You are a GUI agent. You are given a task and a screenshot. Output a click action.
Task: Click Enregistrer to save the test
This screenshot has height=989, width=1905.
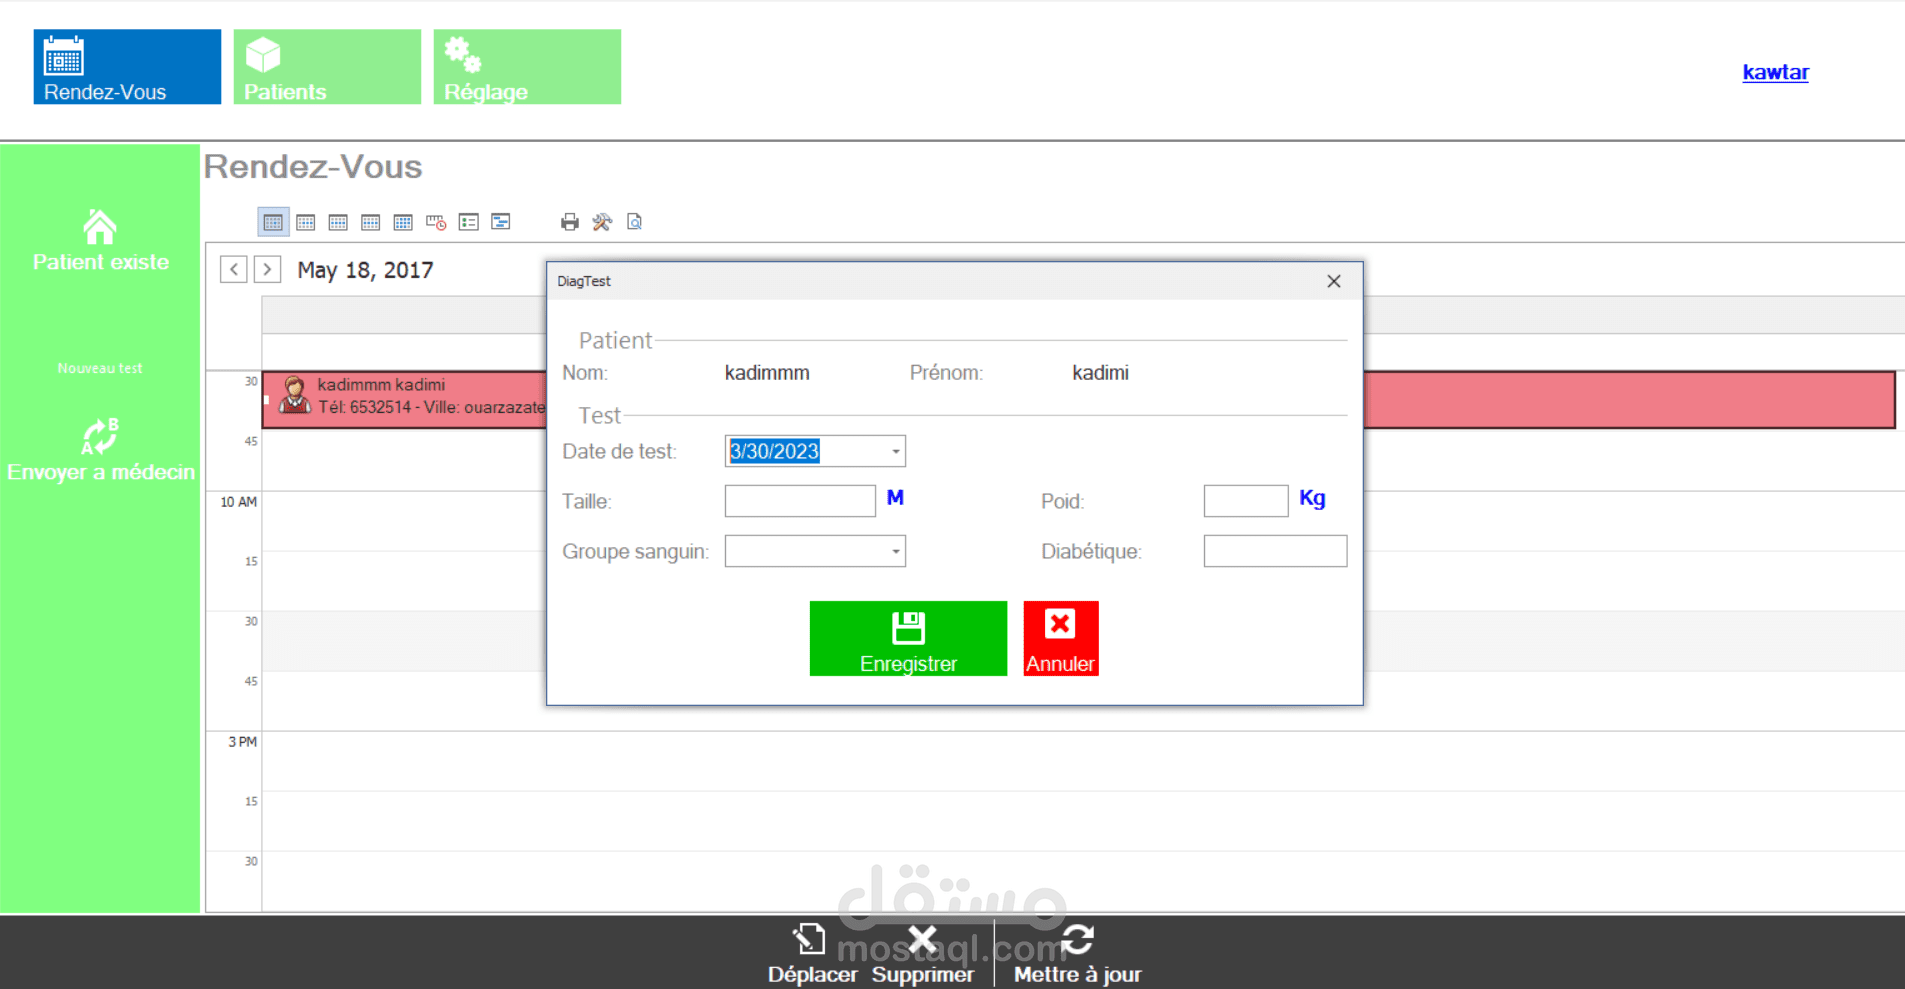[908, 638]
